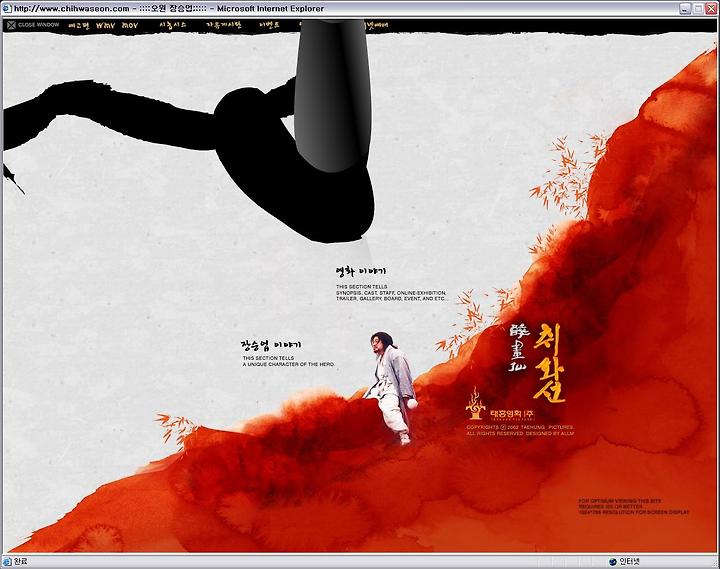Screen dimensions: 720x569
Task: Click the man in grey hanbok
Action: tap(391, 388)
